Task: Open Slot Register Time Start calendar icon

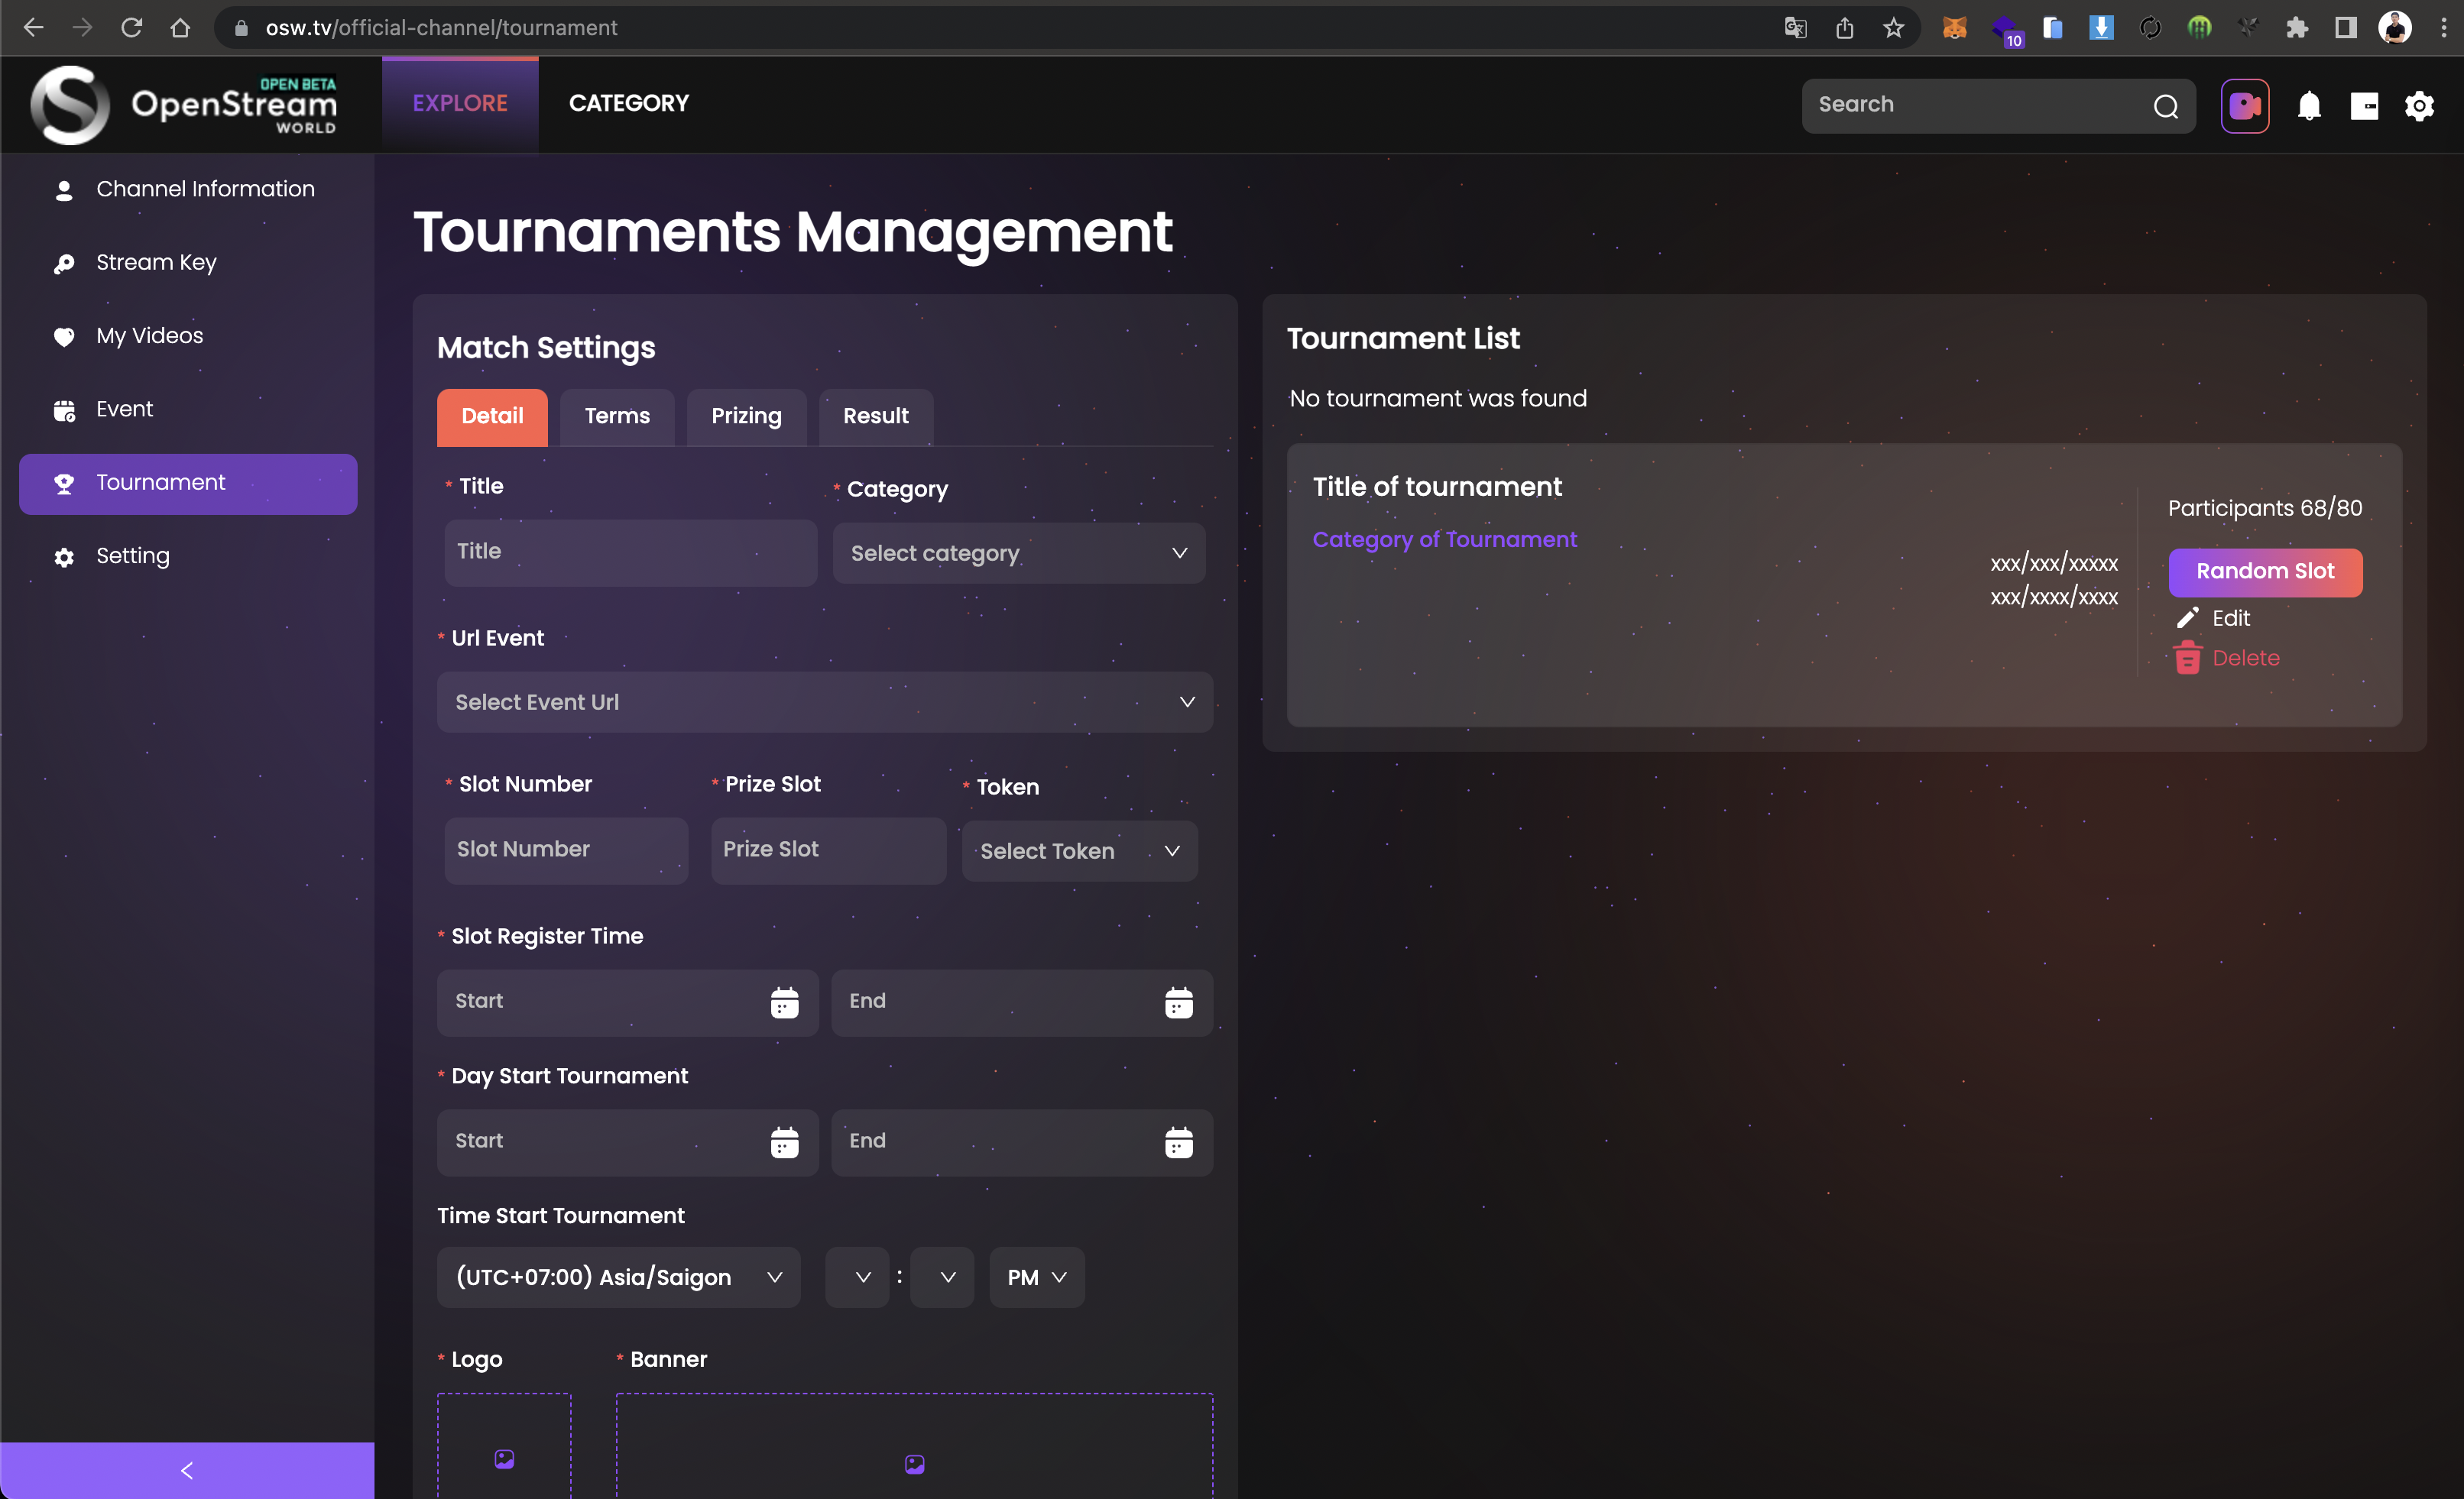Action: 784,1002
